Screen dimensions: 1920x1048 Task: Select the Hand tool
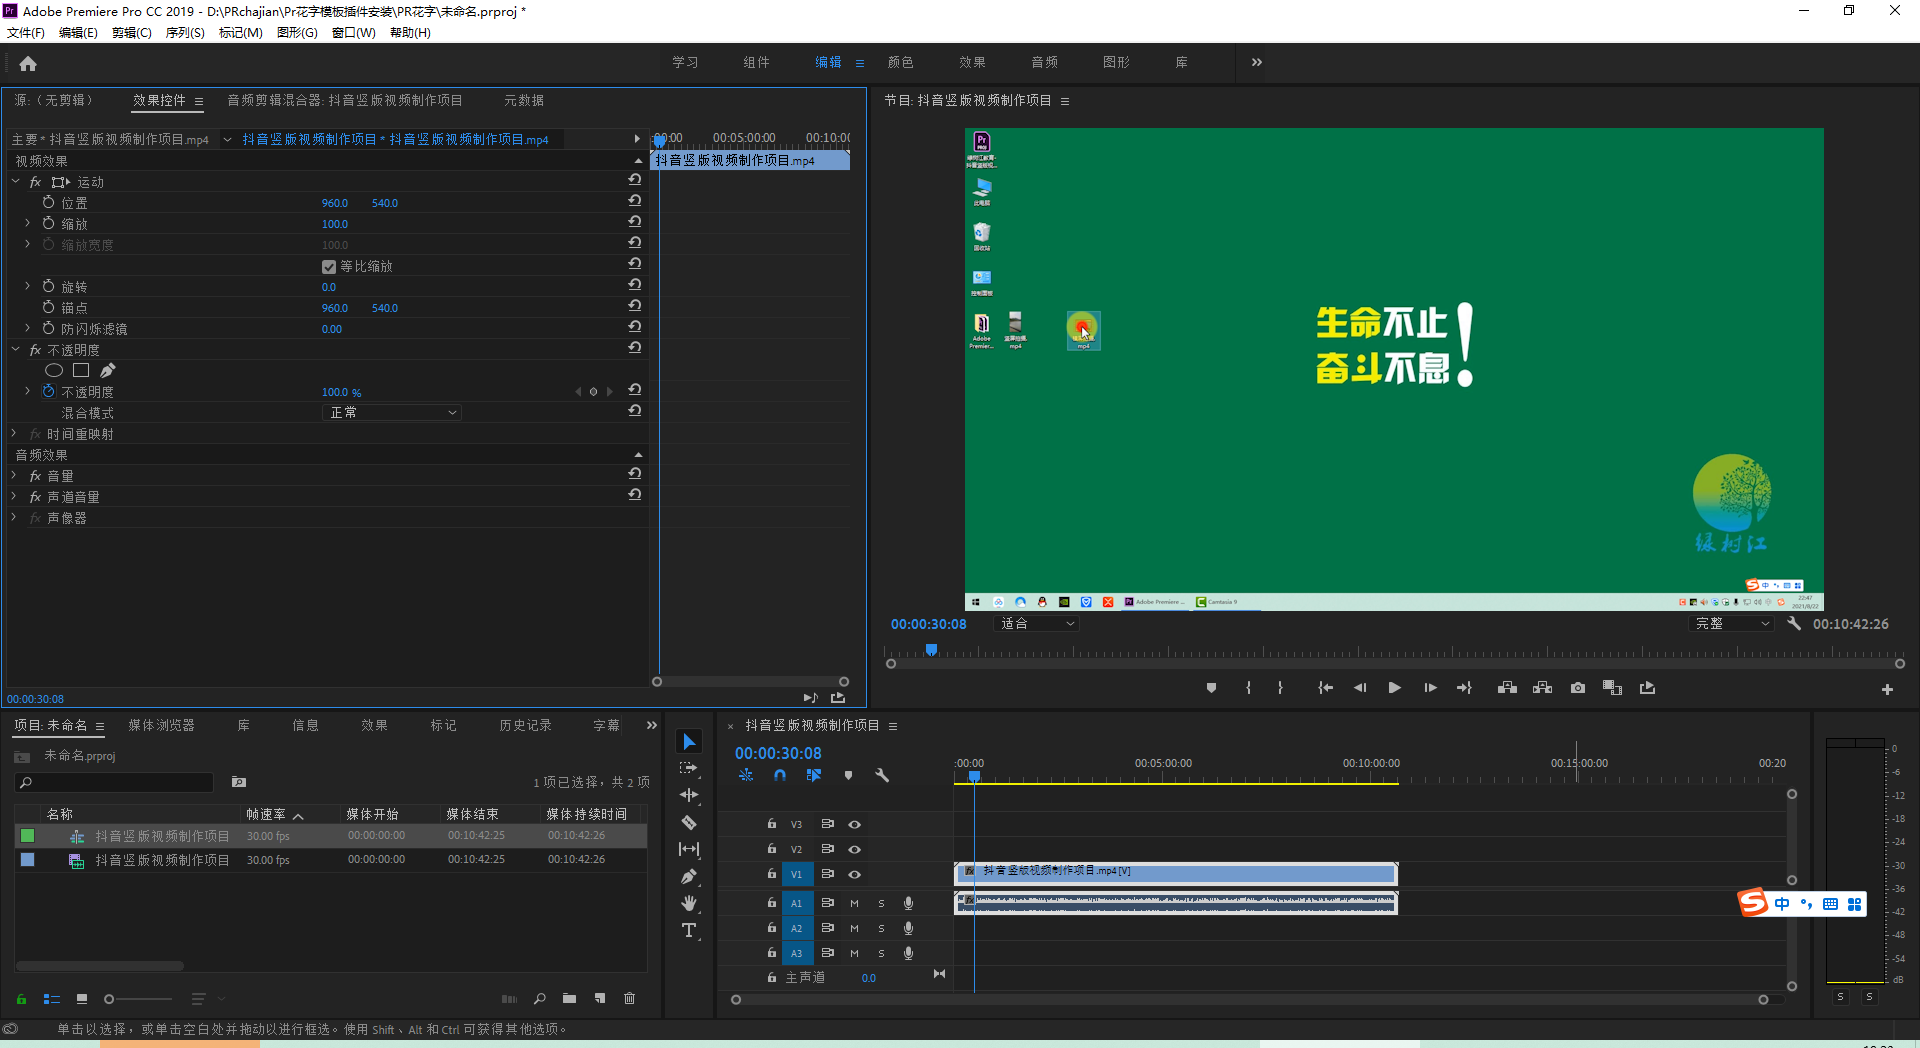[689, 903]
